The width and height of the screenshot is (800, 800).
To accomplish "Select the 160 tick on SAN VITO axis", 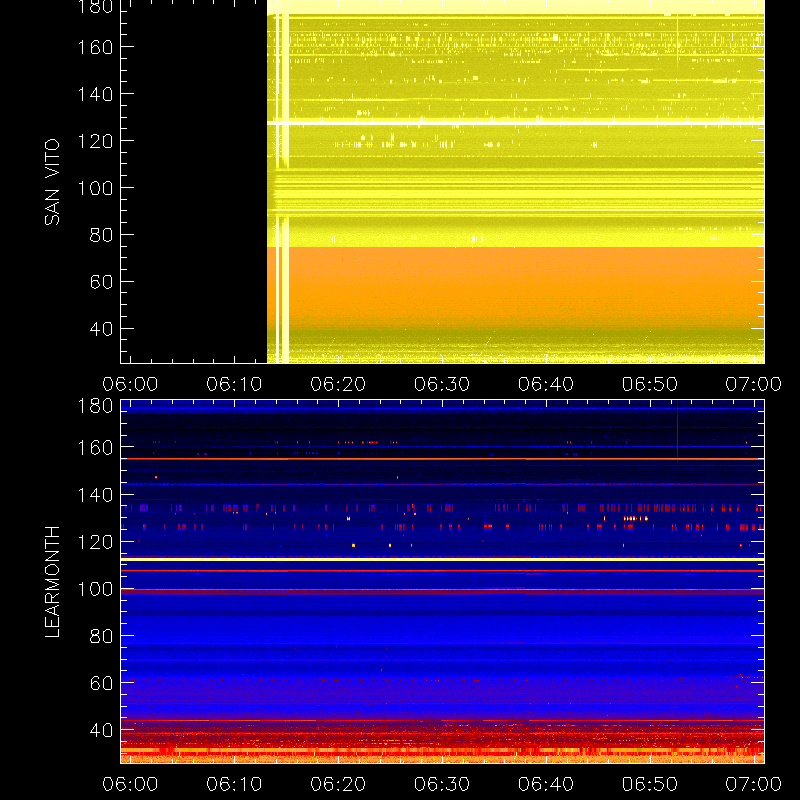I will point(95,47).
